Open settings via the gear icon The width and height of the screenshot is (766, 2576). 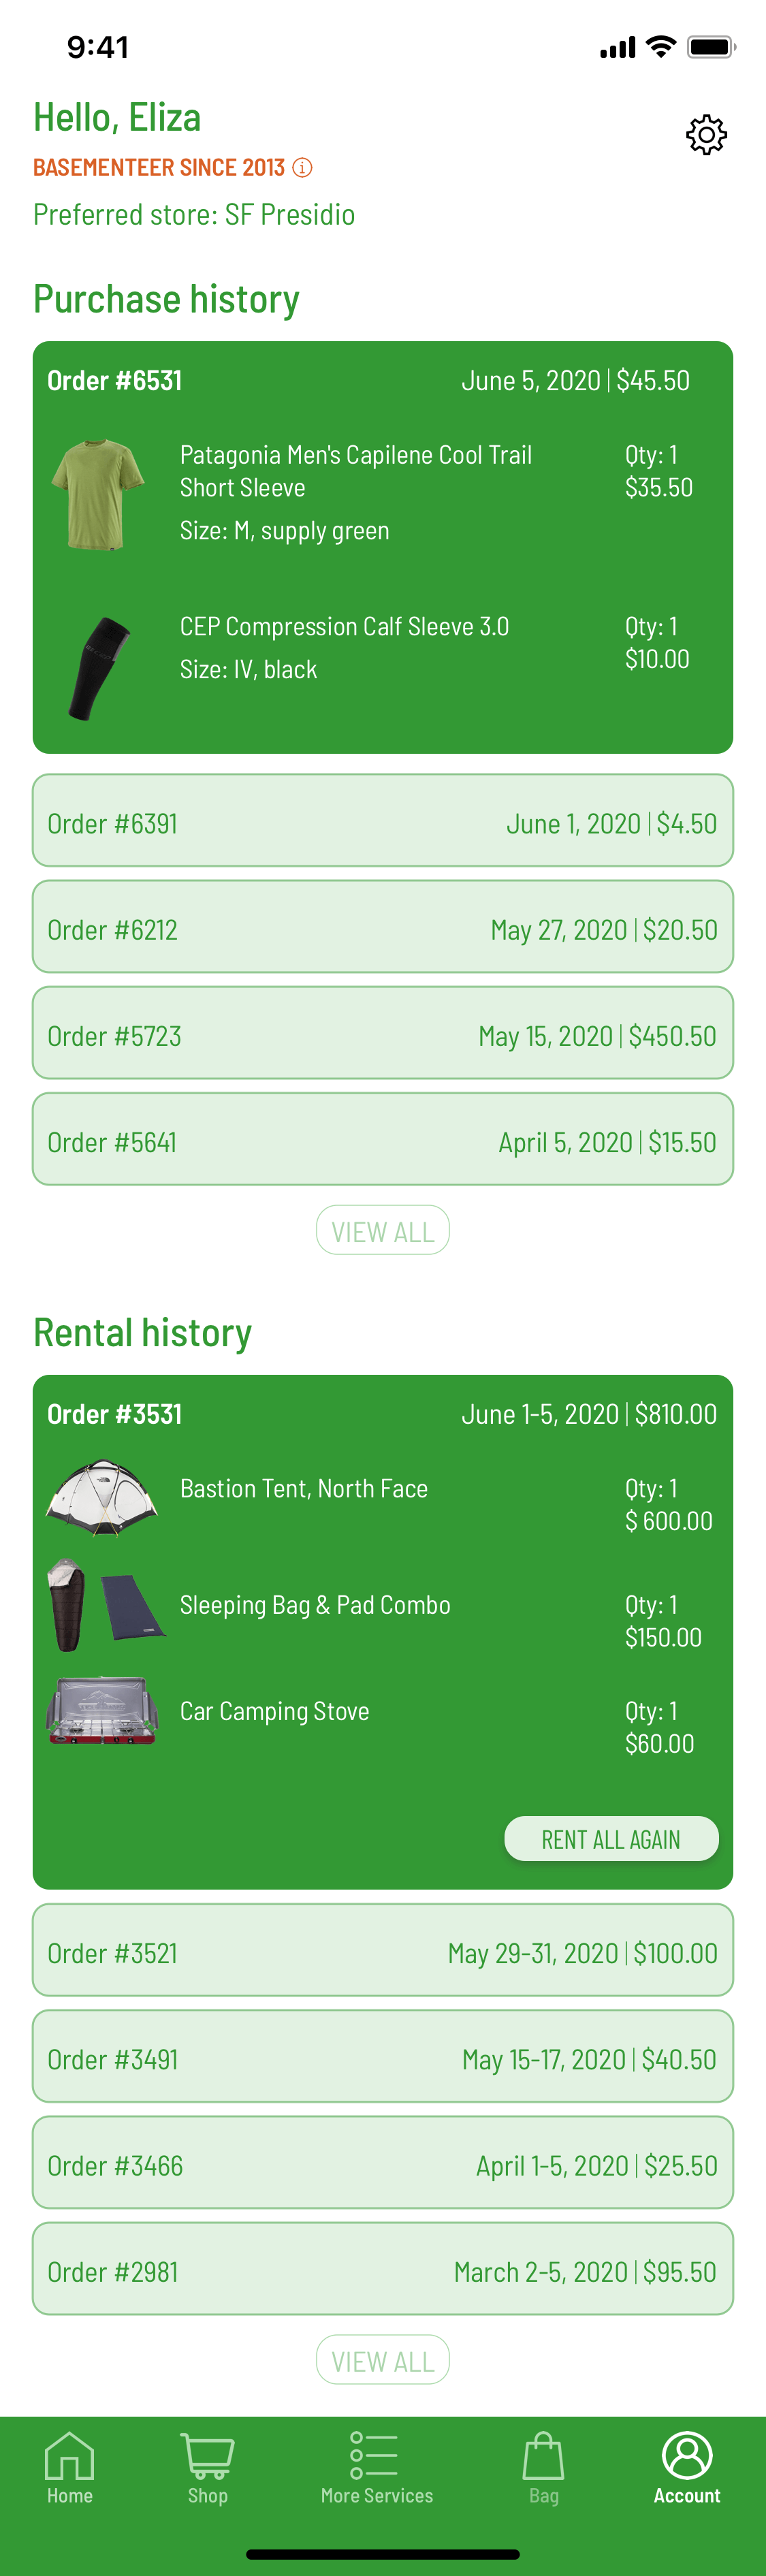coord(706,134)
